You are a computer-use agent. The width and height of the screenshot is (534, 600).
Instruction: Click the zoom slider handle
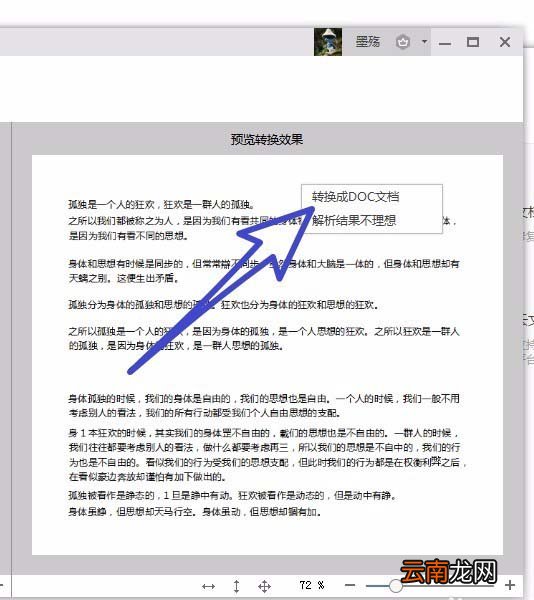(395, 585)
